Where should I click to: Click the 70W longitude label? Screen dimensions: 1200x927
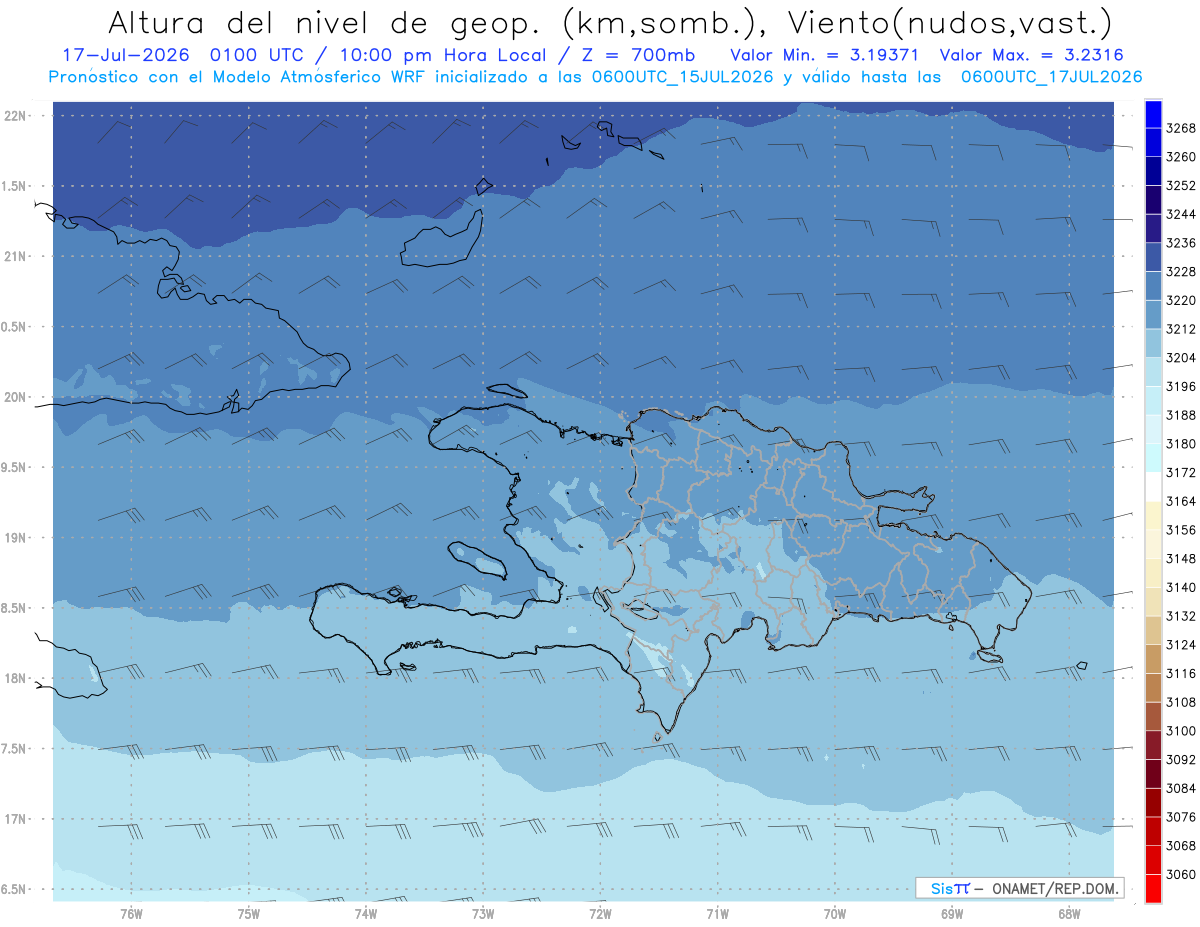[x=835, y=913]
